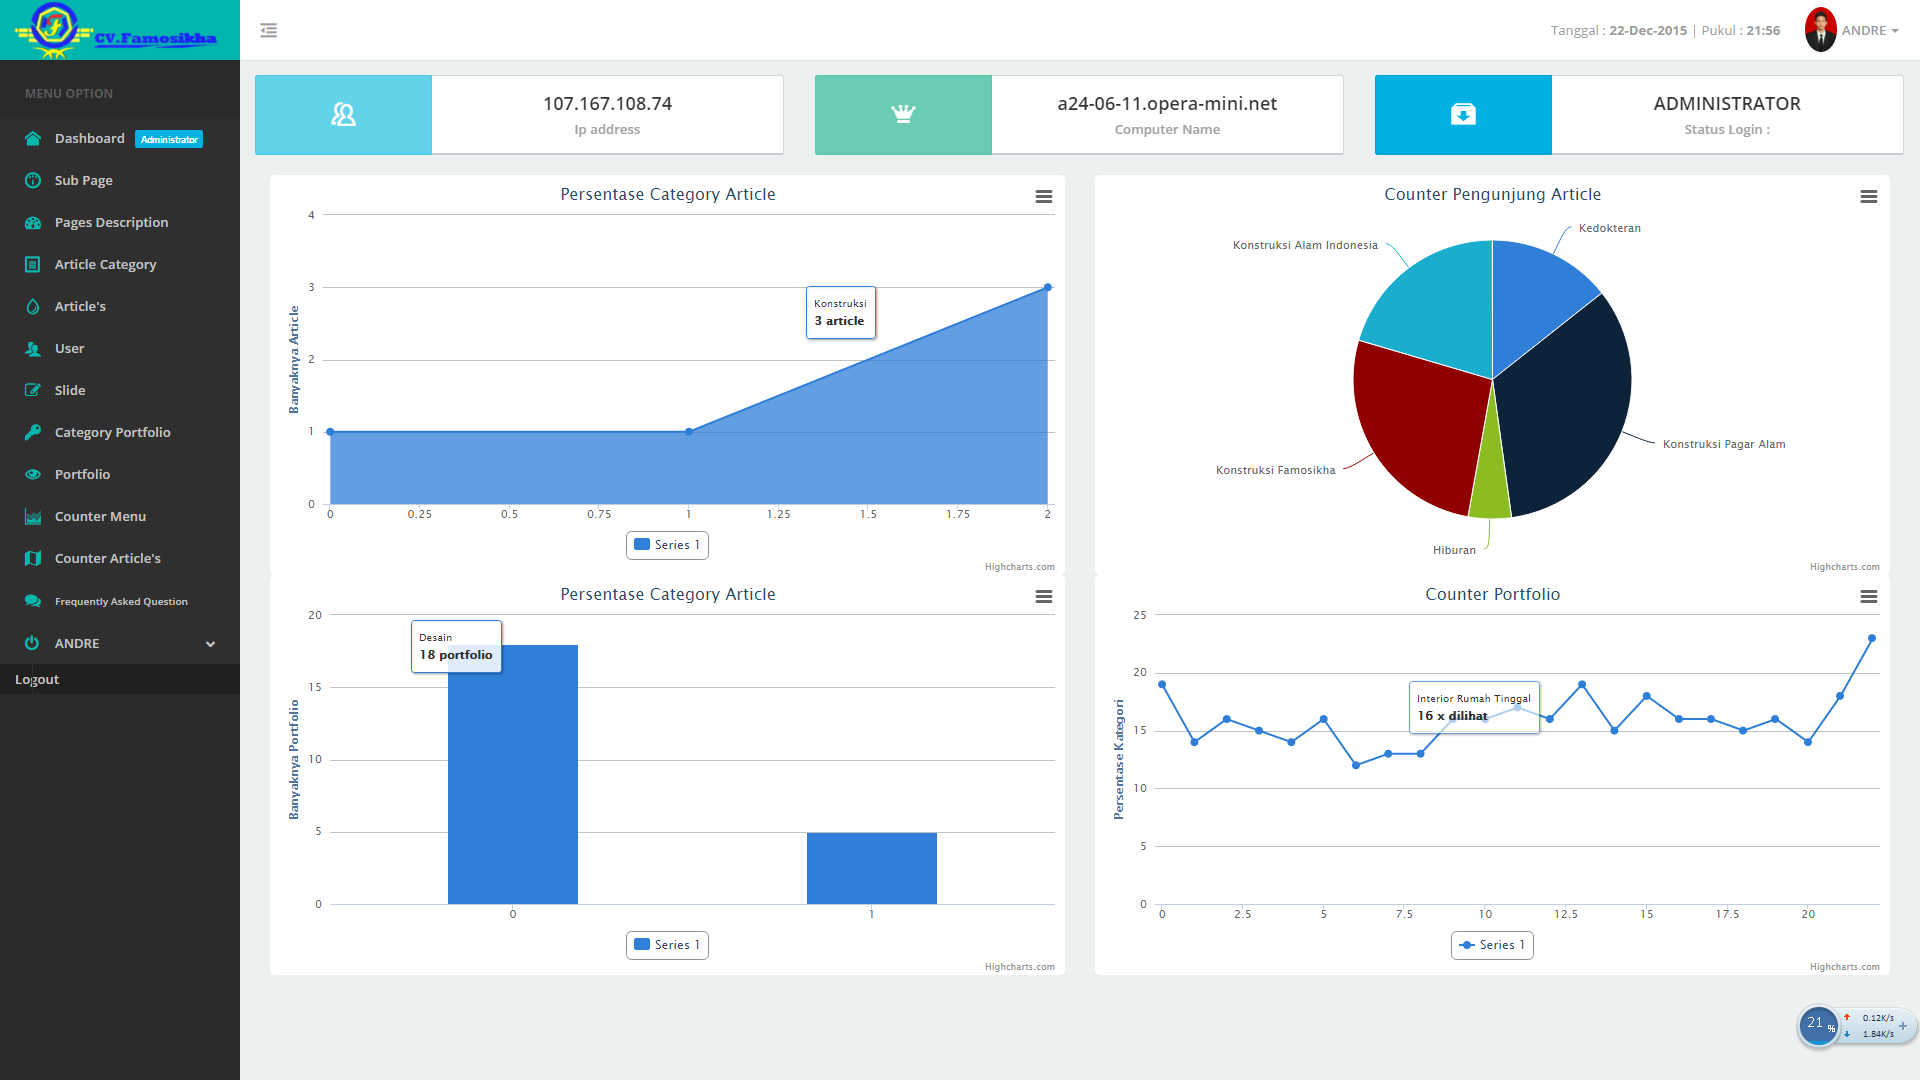
Task: Click the CV.Famosikha logo
Action: pyautogui.click(x=119, y=30)
